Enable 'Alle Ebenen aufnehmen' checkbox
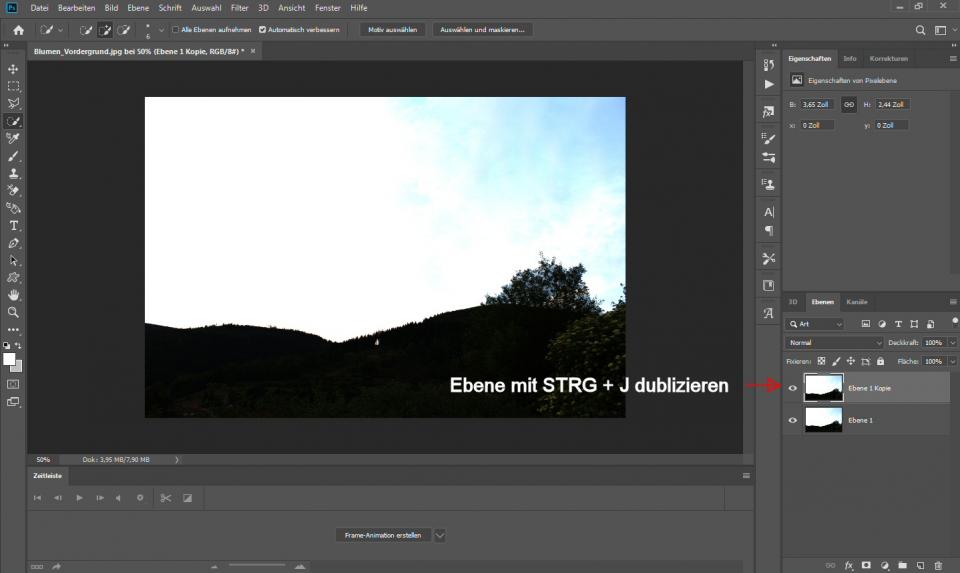The image size is (960, 573). coord(176,30)
